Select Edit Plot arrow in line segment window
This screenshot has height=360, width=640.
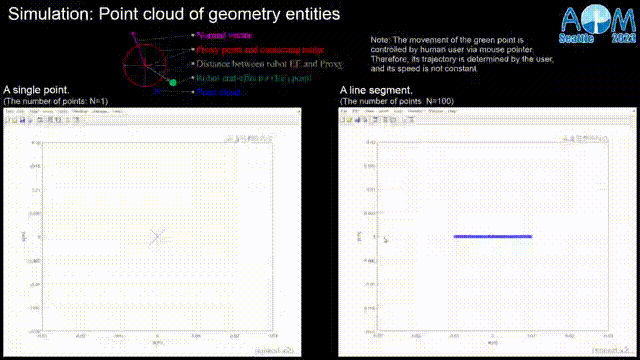404,120
